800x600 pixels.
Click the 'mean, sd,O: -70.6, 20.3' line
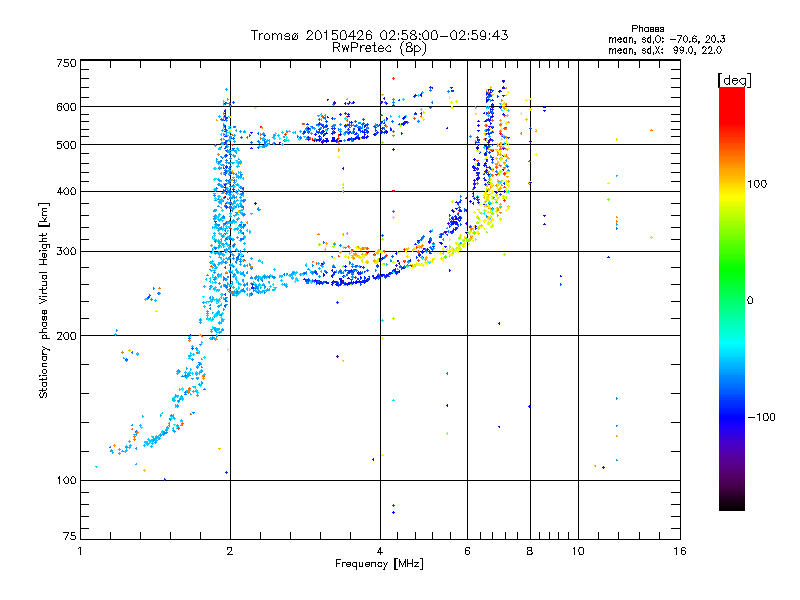[x=666, y=39]
